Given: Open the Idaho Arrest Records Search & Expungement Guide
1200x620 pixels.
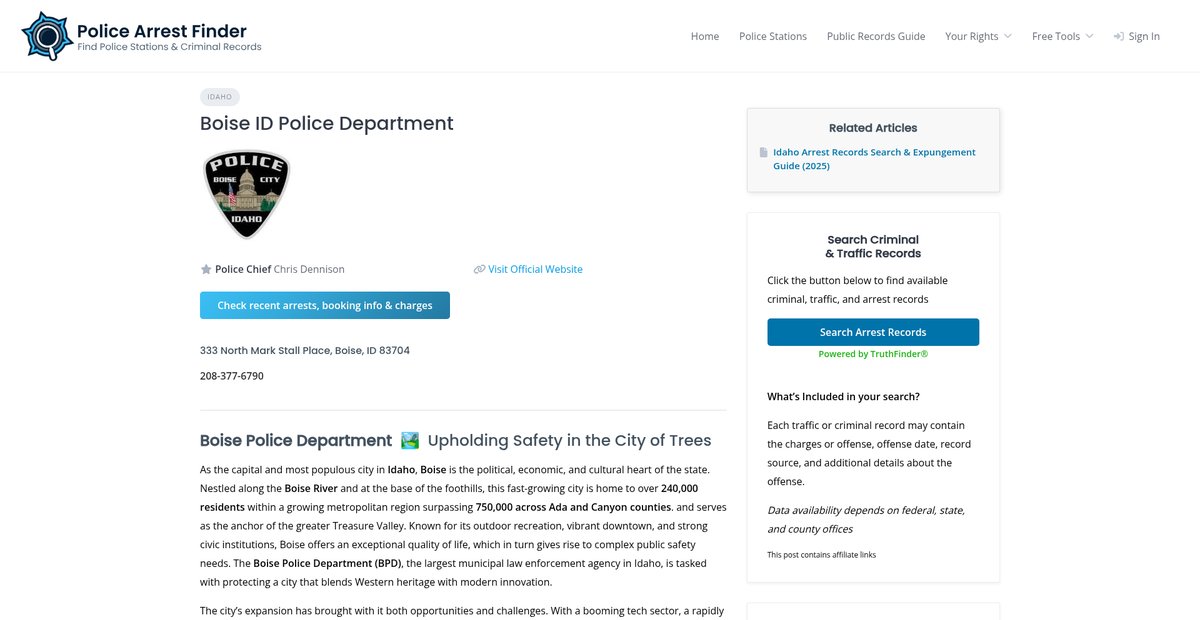Looking at the screenshot, I should 874,159.
